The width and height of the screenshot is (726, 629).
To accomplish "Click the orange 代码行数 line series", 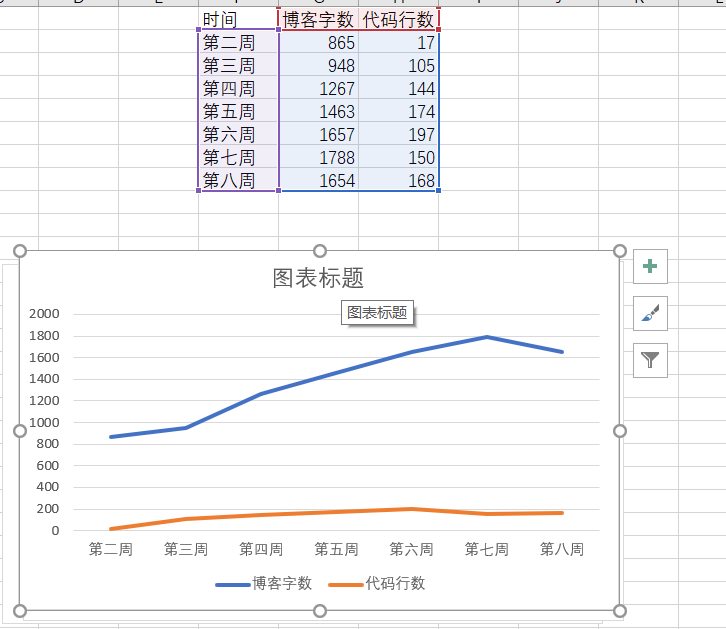I will (x=337, y=512).
